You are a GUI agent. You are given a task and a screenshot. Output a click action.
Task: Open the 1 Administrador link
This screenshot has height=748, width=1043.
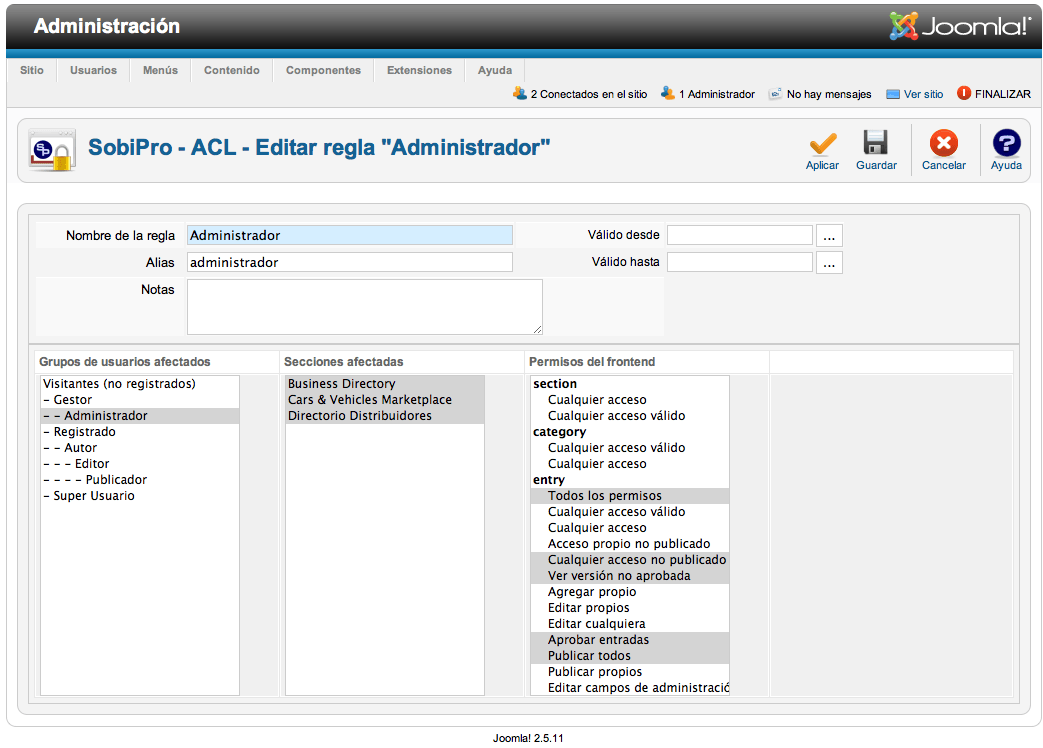pyautogui.click(x=716, y=94)
